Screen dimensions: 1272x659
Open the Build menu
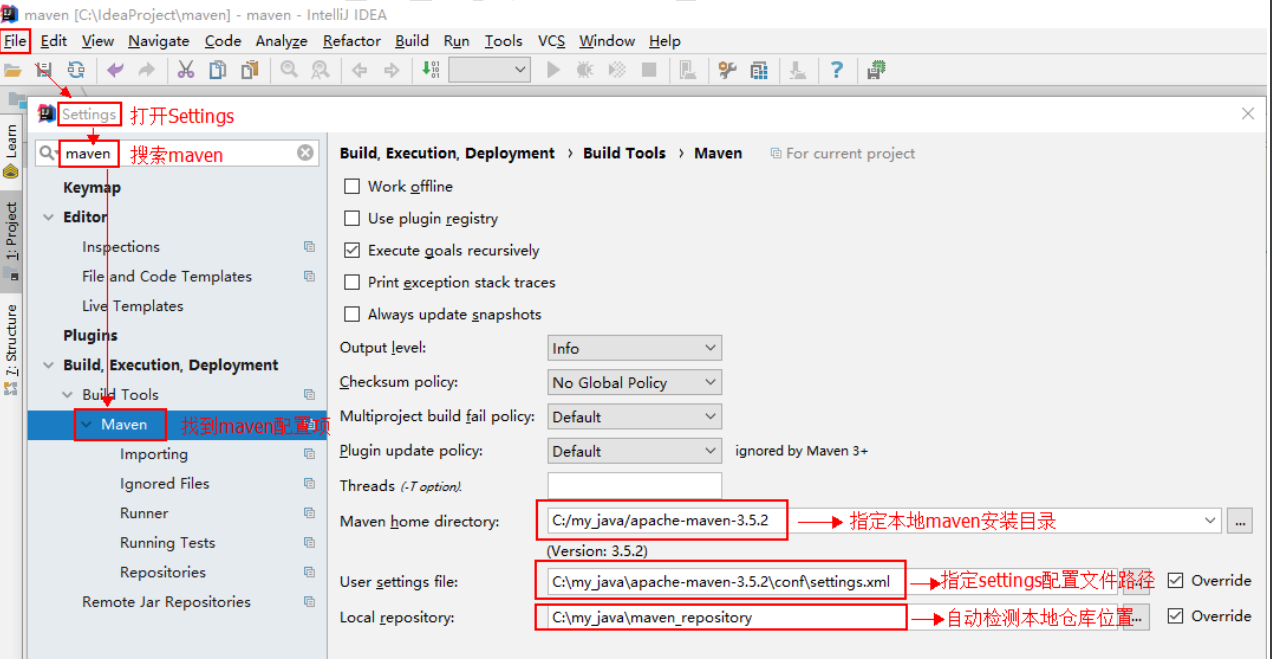tap(412, 41)
